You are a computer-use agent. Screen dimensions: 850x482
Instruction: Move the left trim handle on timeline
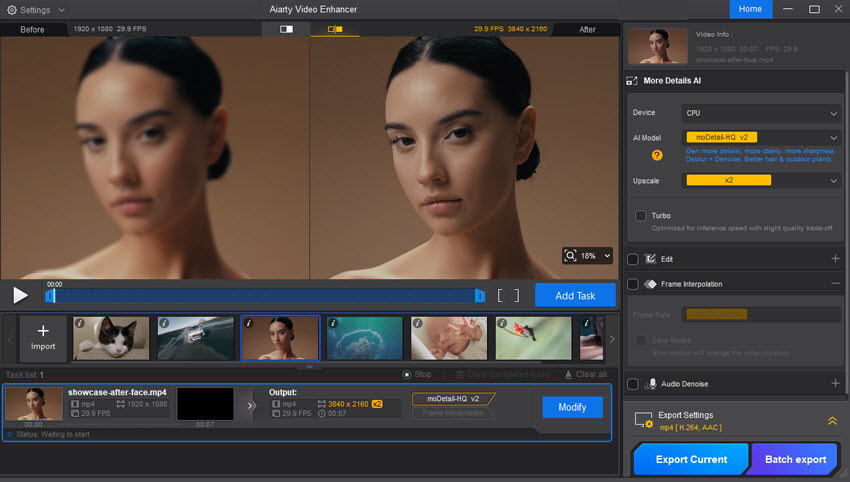pyautogui.click(x=50, y=295)
